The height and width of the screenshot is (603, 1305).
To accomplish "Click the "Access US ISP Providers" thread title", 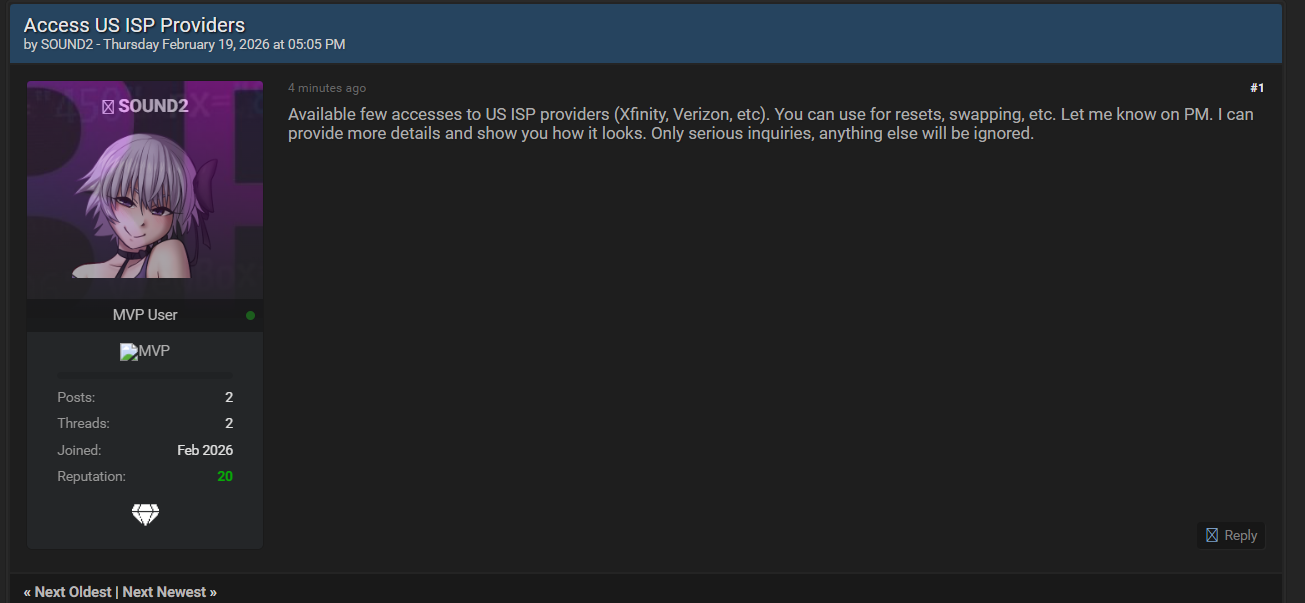I will pyautogui.click(x=134, y=25).
